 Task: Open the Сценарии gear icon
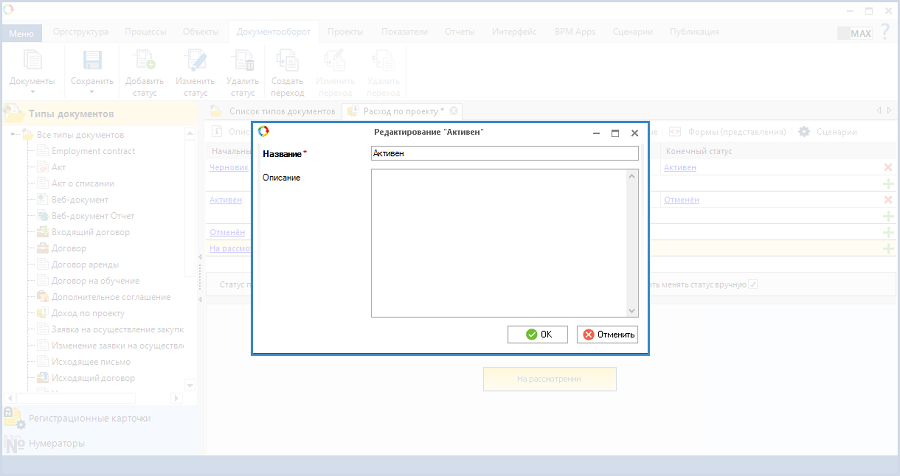point(804,132)
